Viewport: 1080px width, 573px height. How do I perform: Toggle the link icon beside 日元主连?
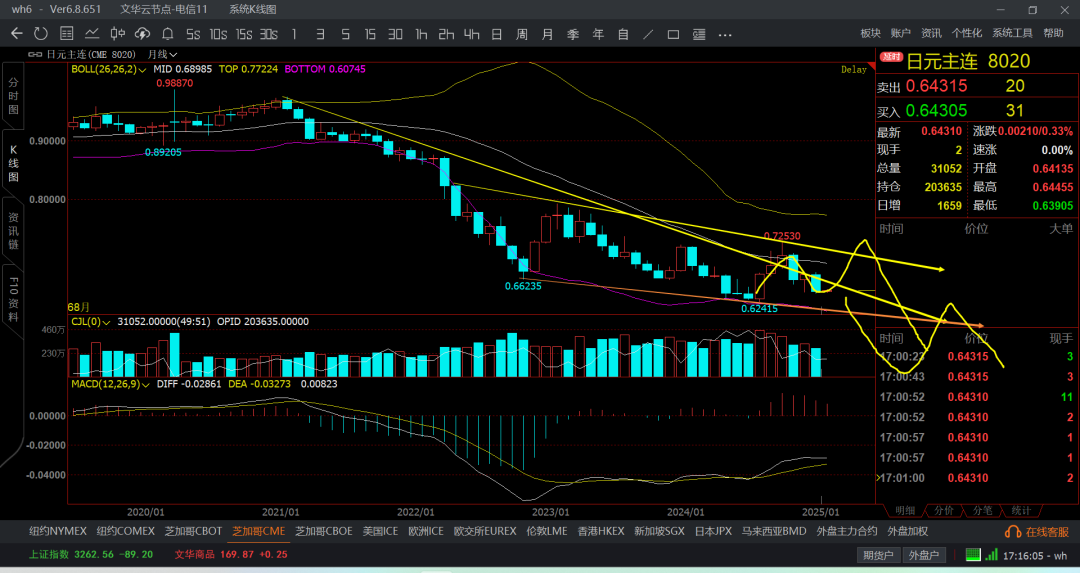tap(35, 55)
